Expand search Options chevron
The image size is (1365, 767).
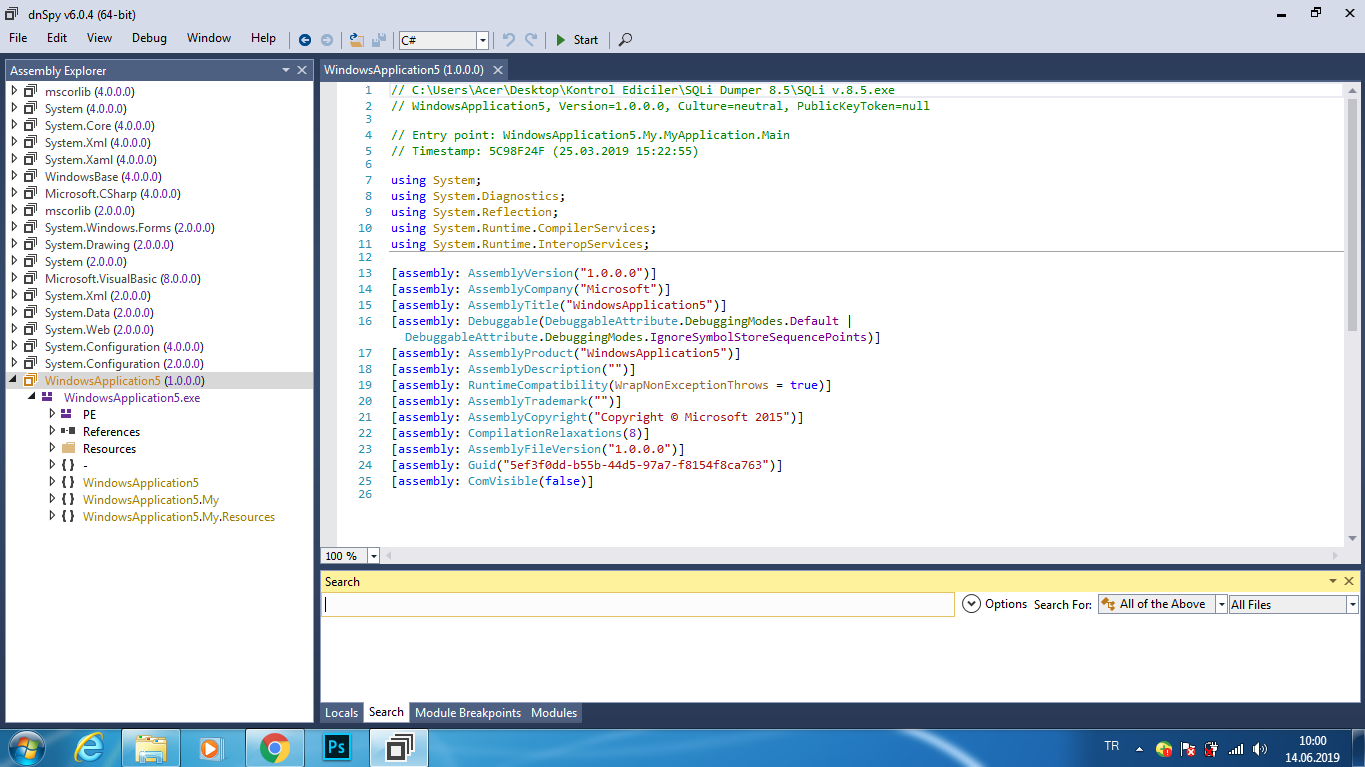pos(971,604)
